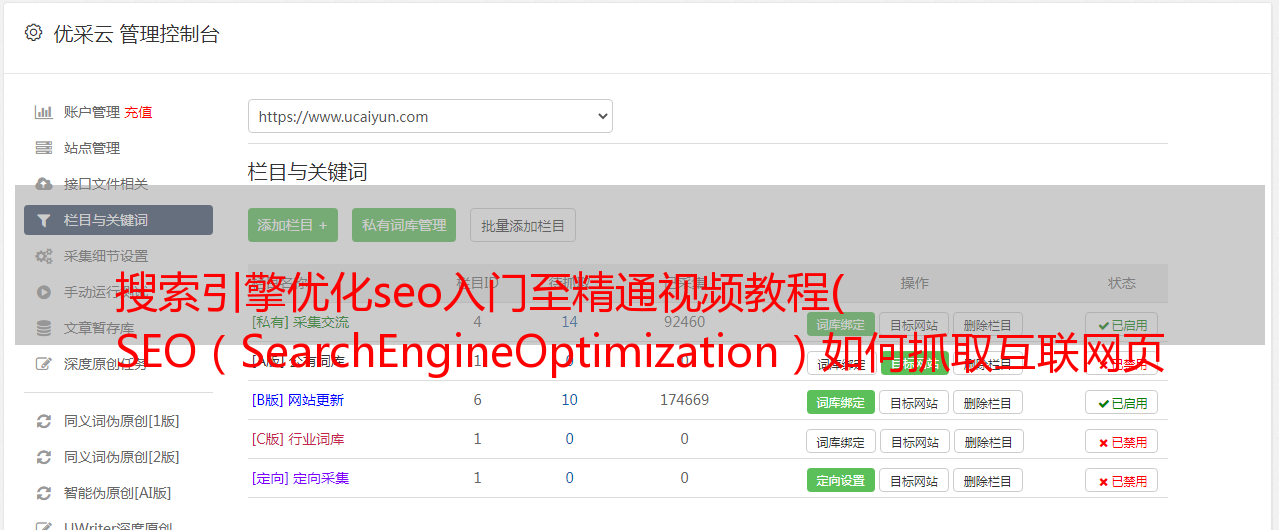Open the https://www.ucaiyun.com site dropdown
This screenshot has width=1279, height=530.
tap(430, 116)
